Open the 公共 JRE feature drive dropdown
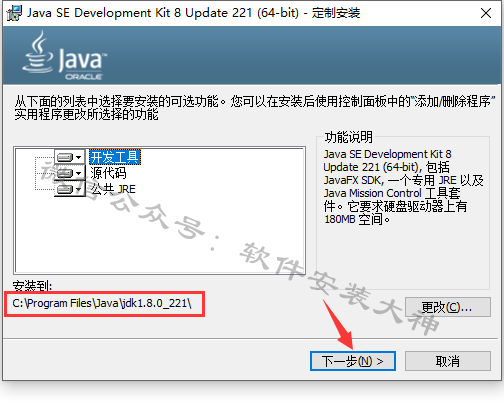504x420 pixels. coord(69,189)
